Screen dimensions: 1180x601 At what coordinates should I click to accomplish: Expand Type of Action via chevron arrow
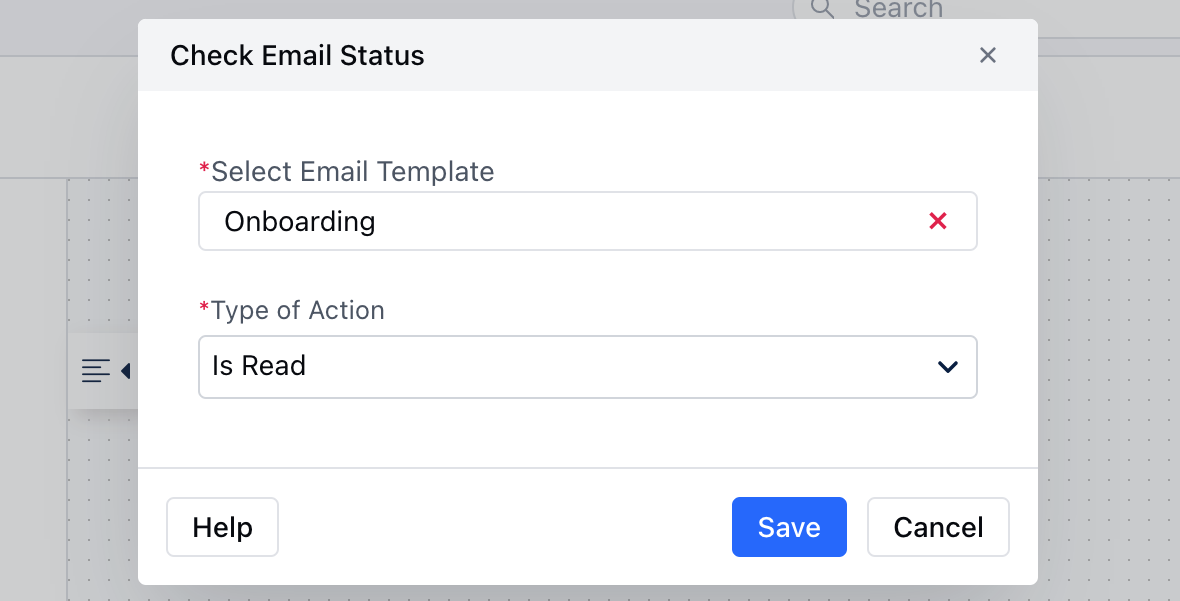point(947,366)
